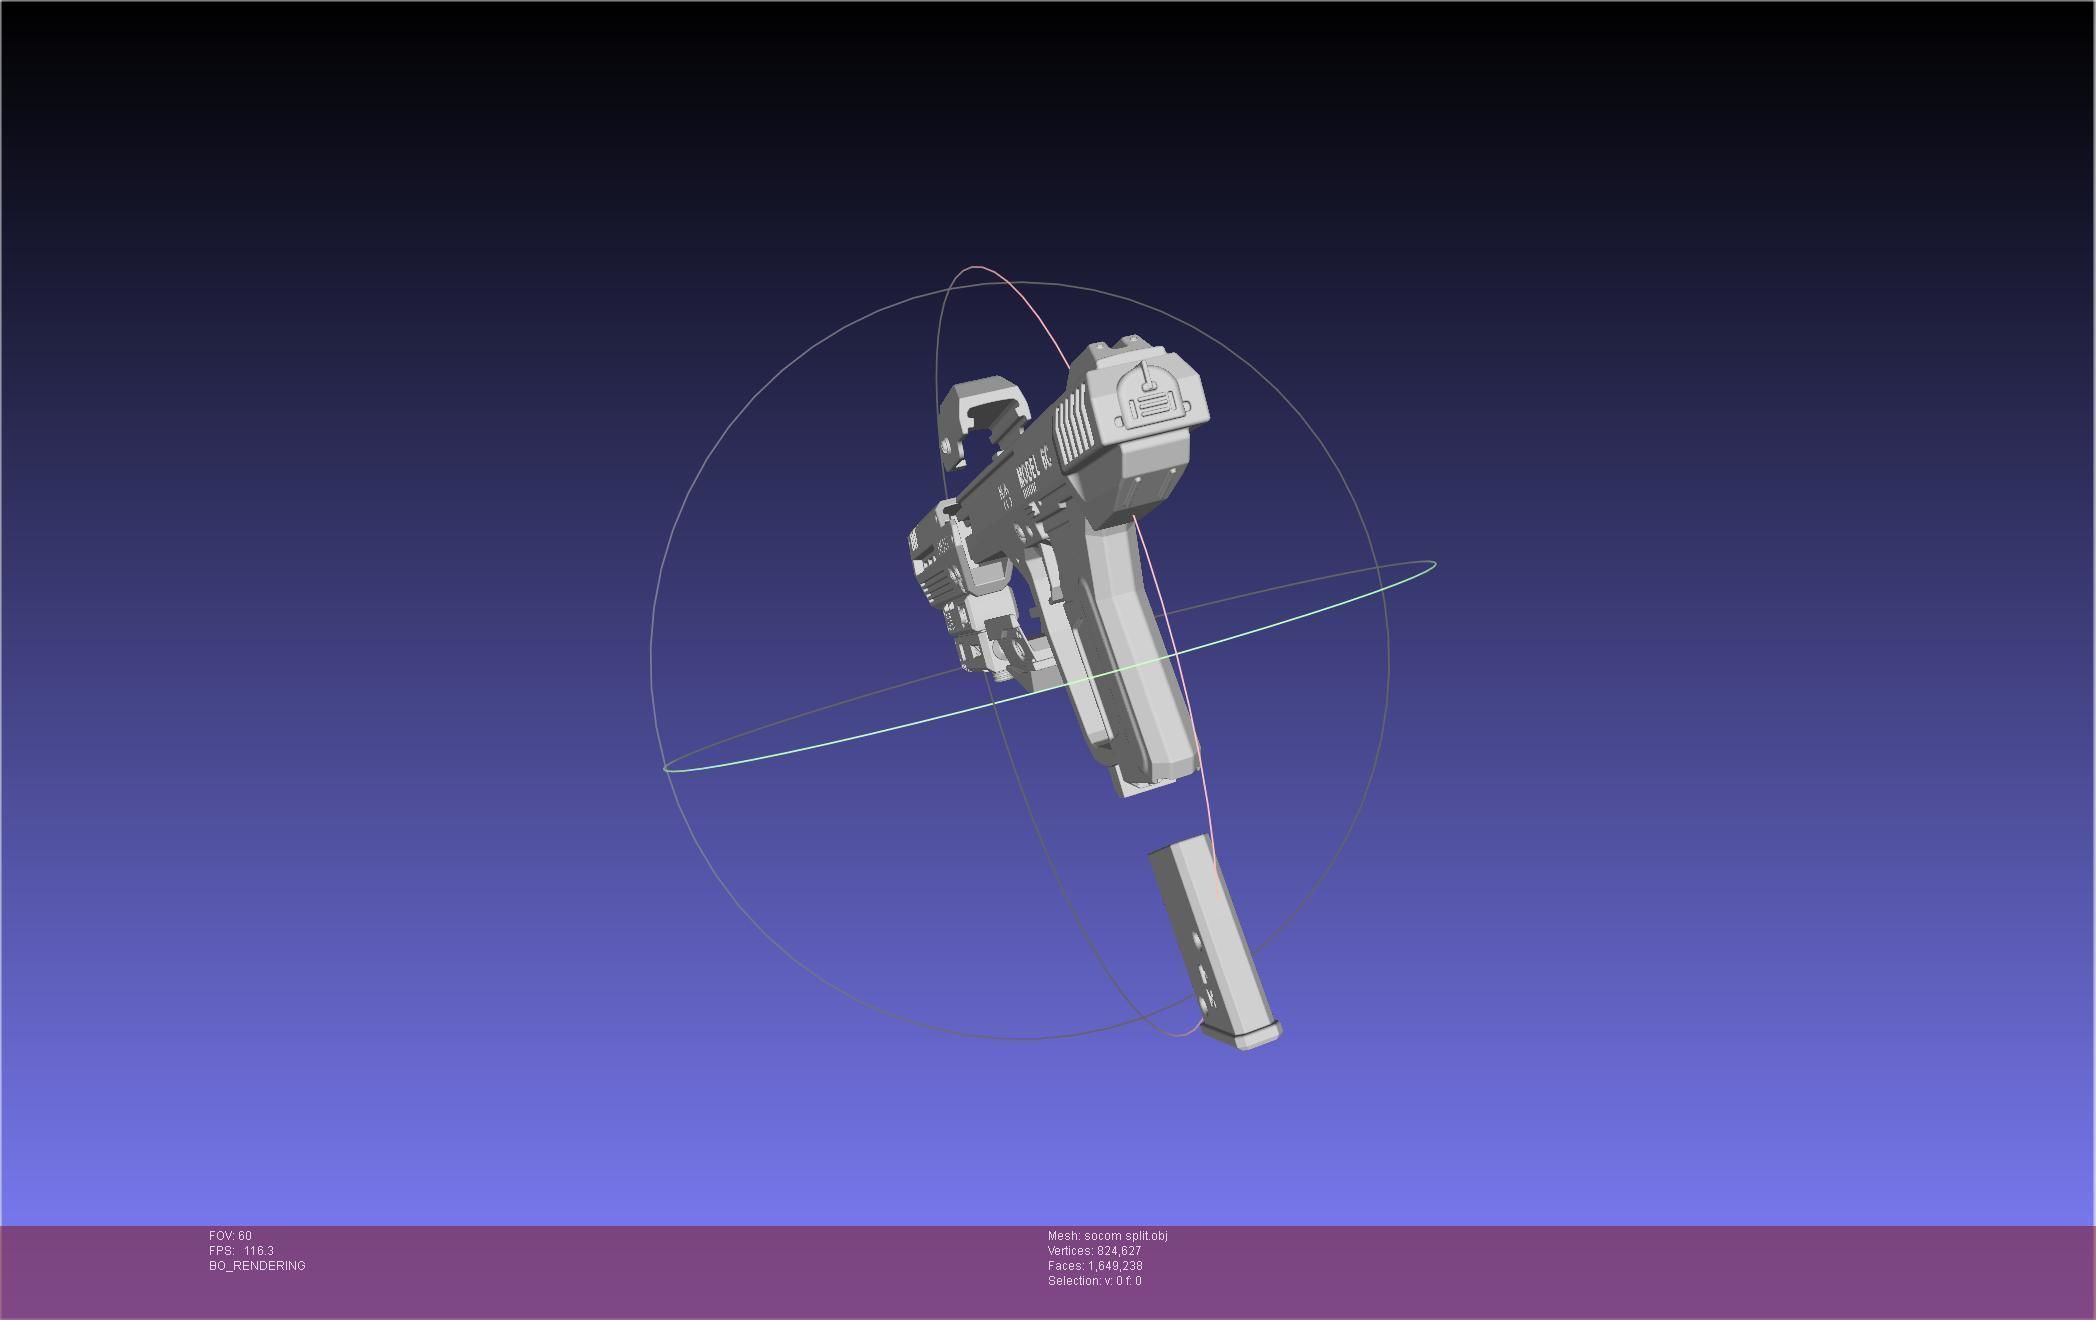
Task: Click the Faces count text
Action: pyautogui.click(x=1095, y=1266)
